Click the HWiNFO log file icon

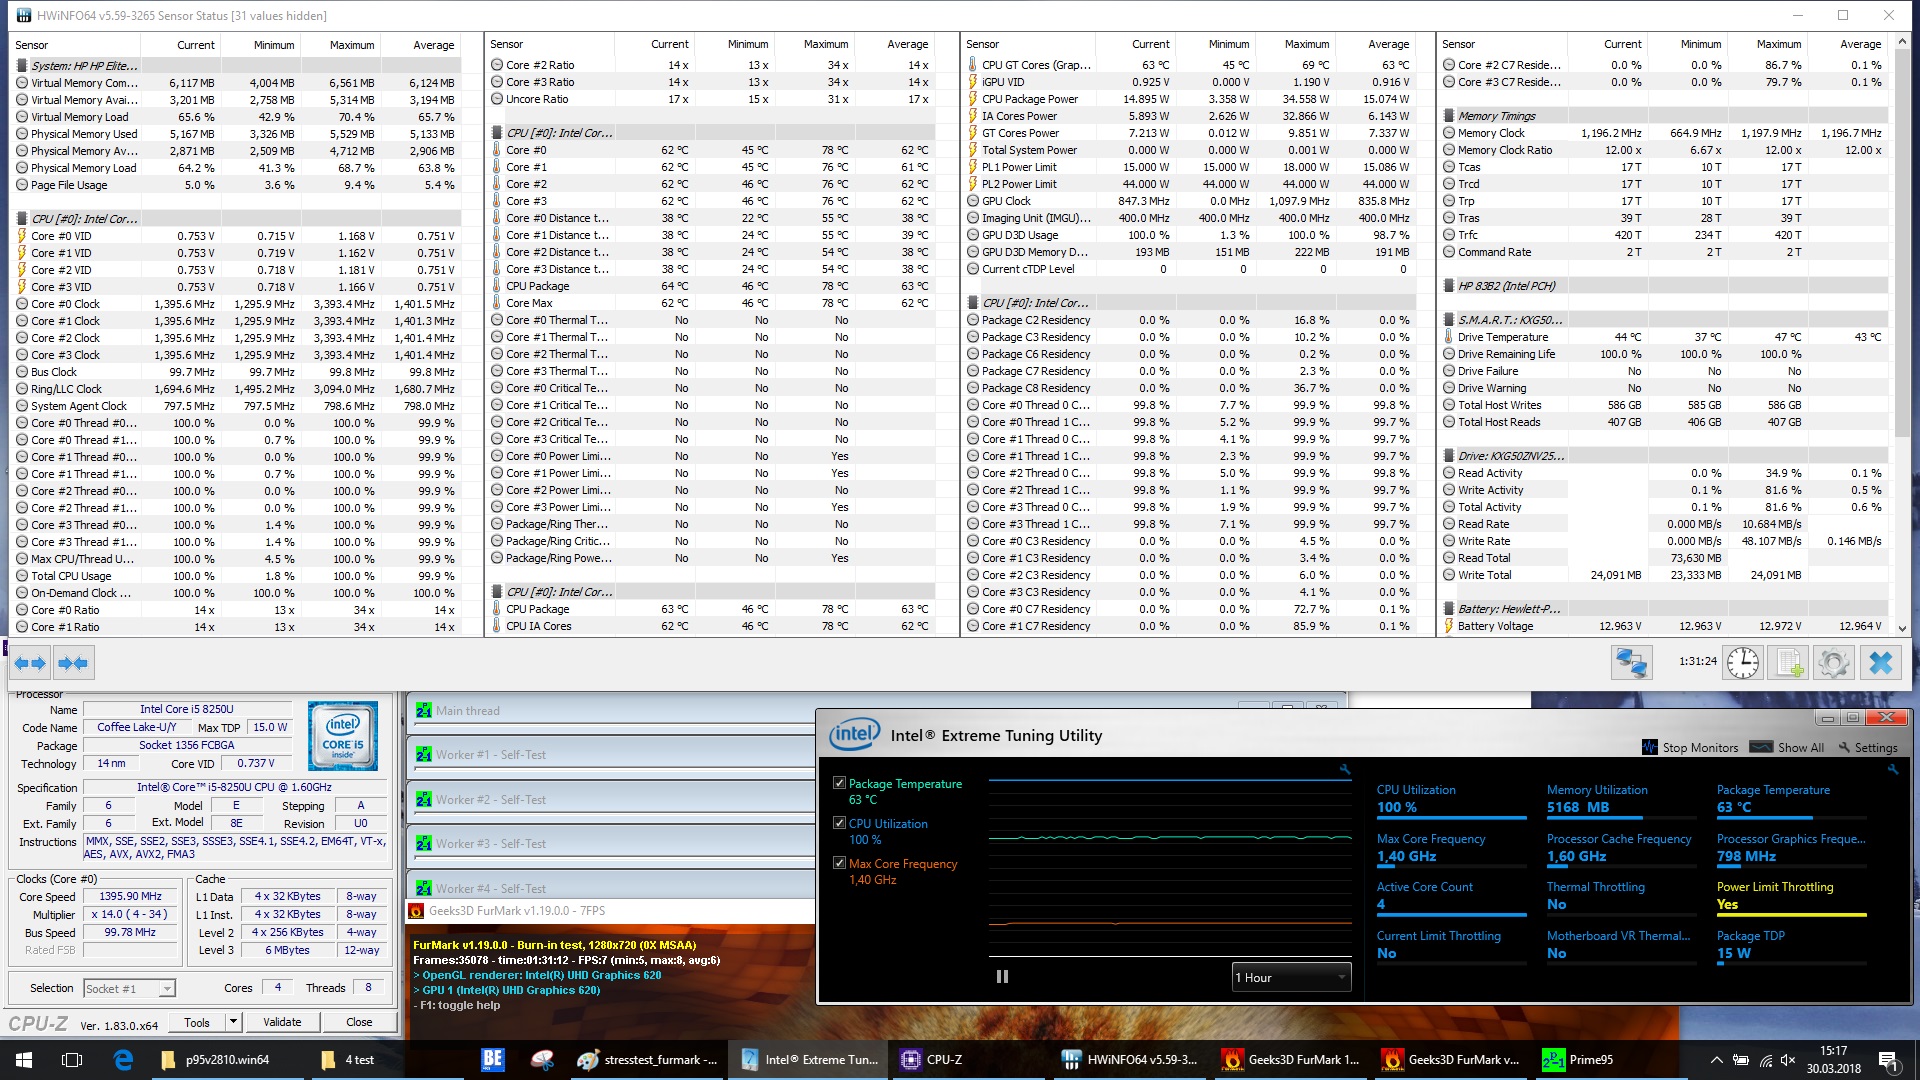tap(1788, 663)
